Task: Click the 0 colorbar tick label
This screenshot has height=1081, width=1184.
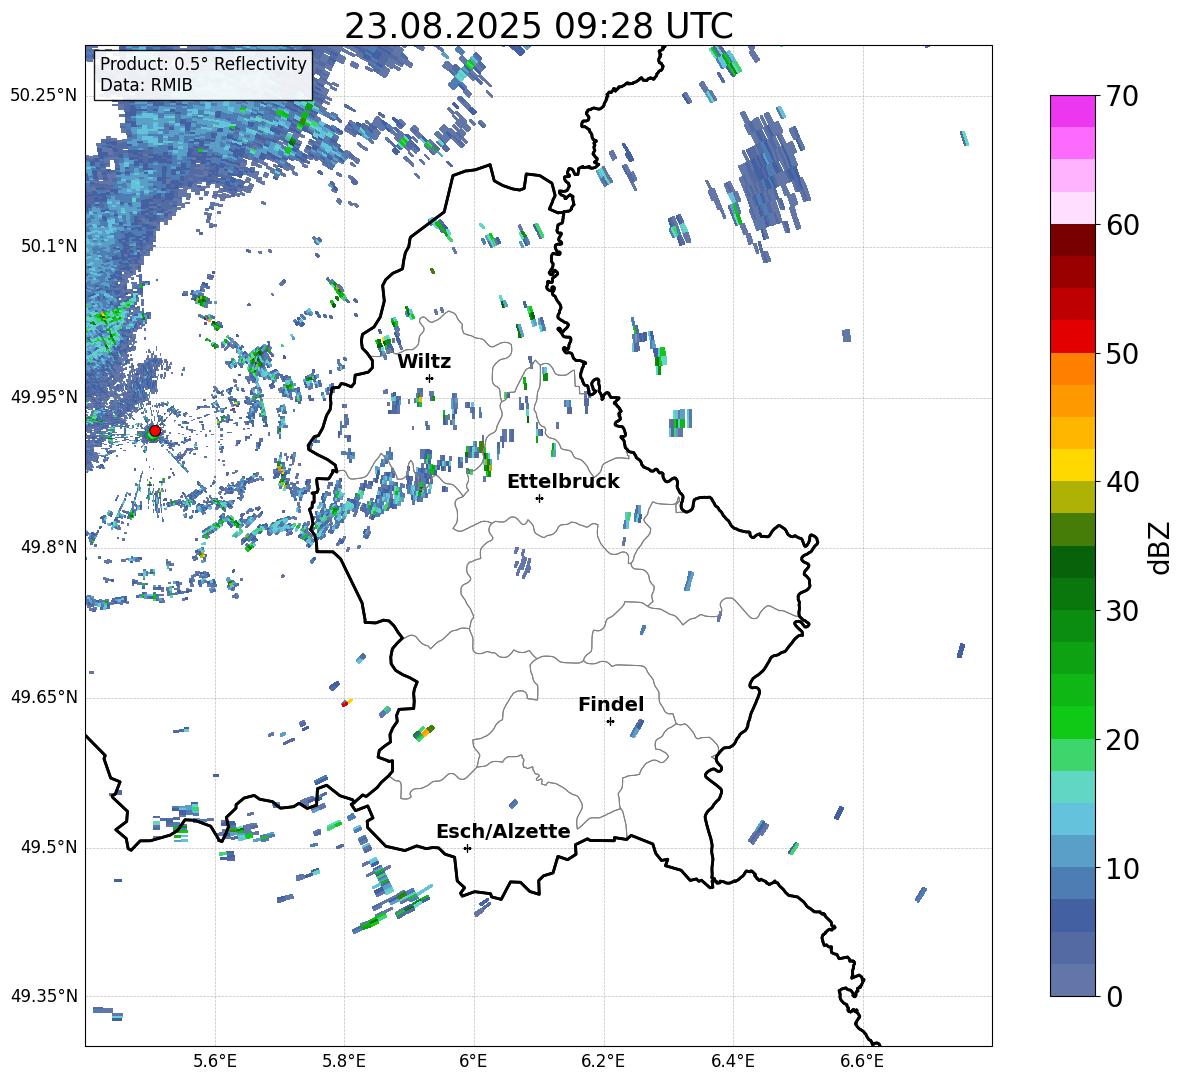Action: click(x=1114, y=997)
